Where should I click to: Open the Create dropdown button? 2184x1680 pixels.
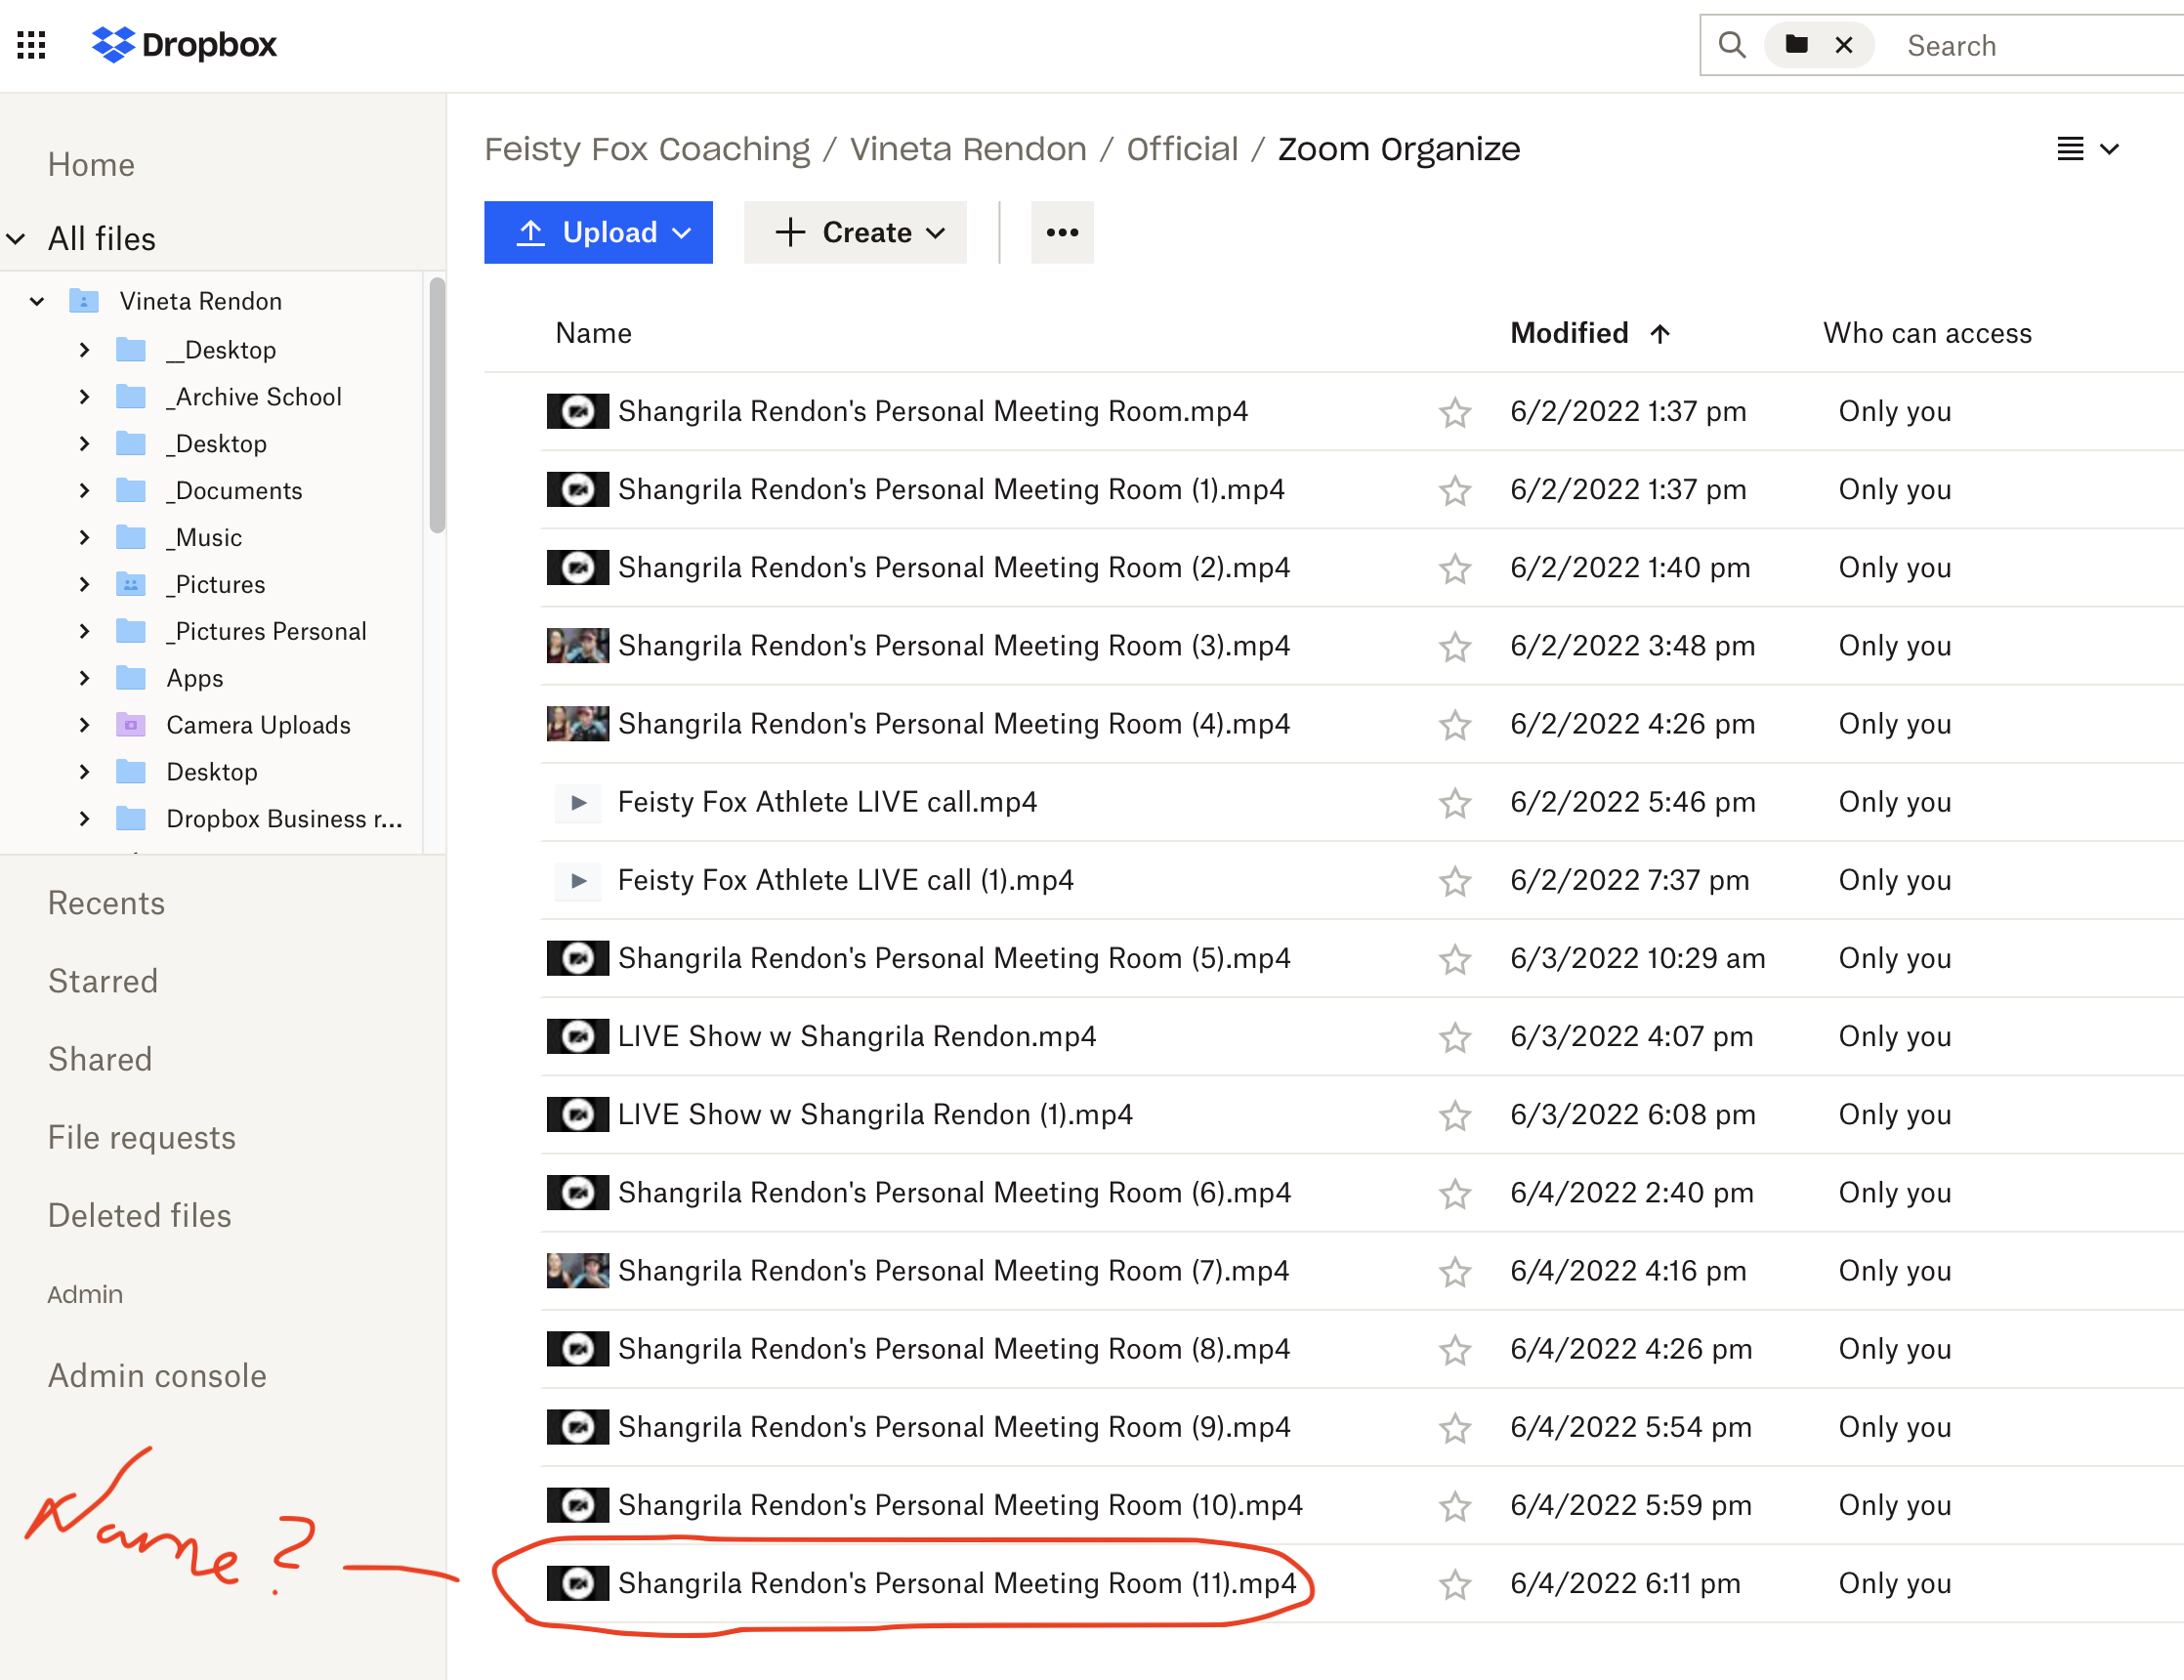pyautogui.click(x=855, y=232)
